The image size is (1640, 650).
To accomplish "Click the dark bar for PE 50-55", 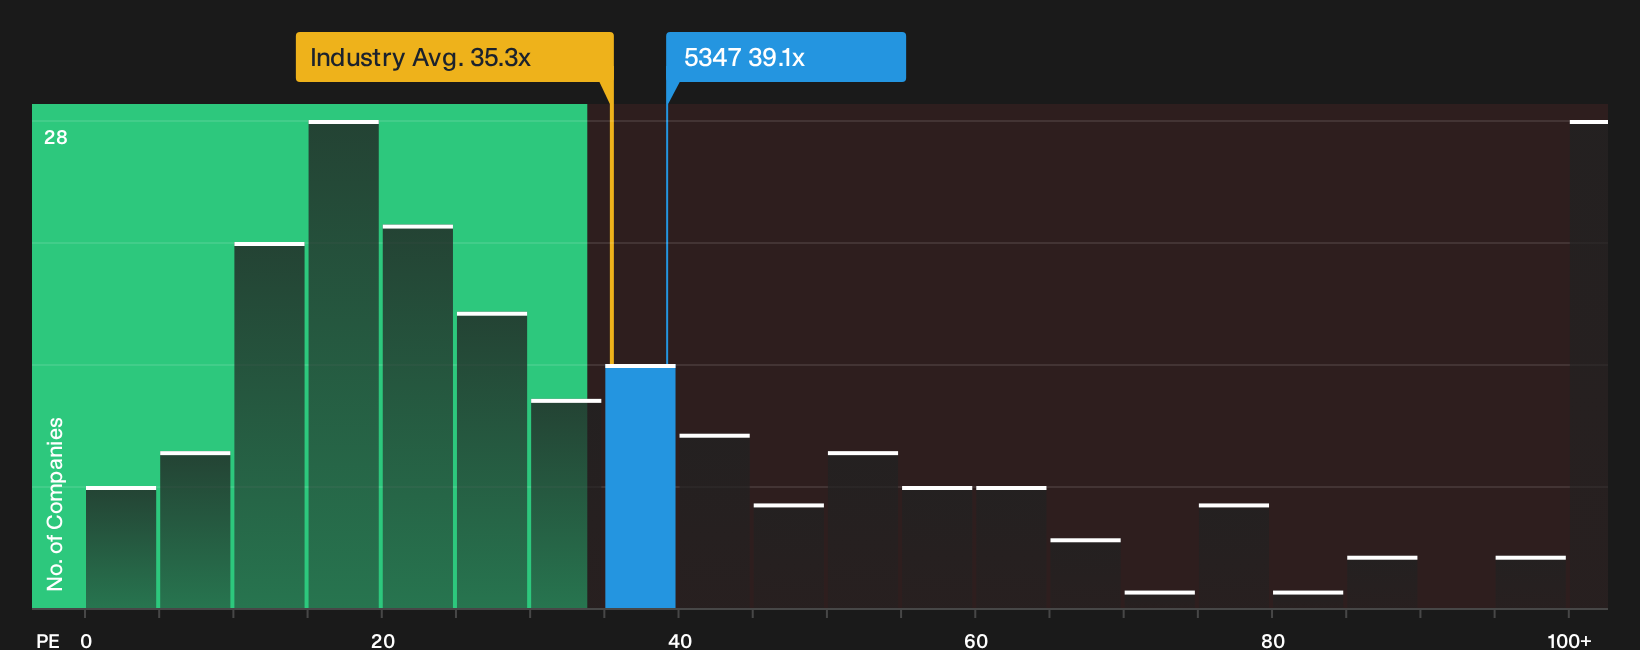I will click(863, 530).
